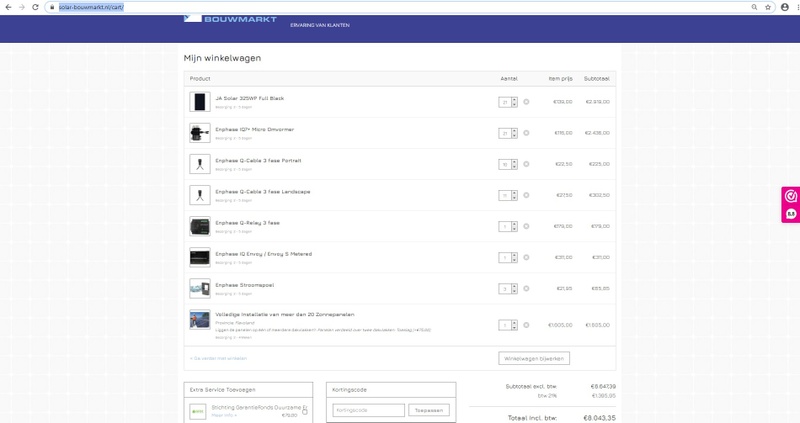The height and width of the screenshot is (423, 800).
Task: Increase quantity of JA Solar 325WP panels
Action: 514,99
